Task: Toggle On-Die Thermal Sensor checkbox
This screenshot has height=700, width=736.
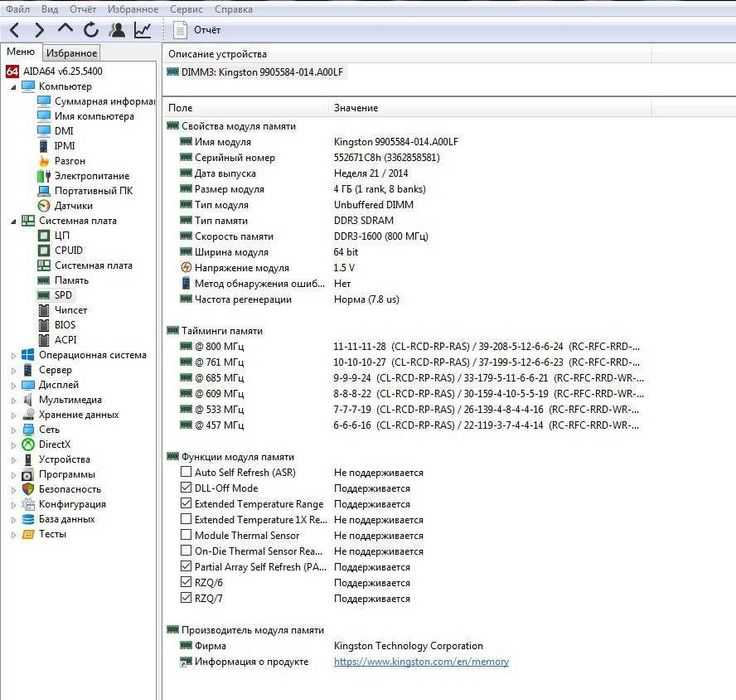Action: pos(186,550)
